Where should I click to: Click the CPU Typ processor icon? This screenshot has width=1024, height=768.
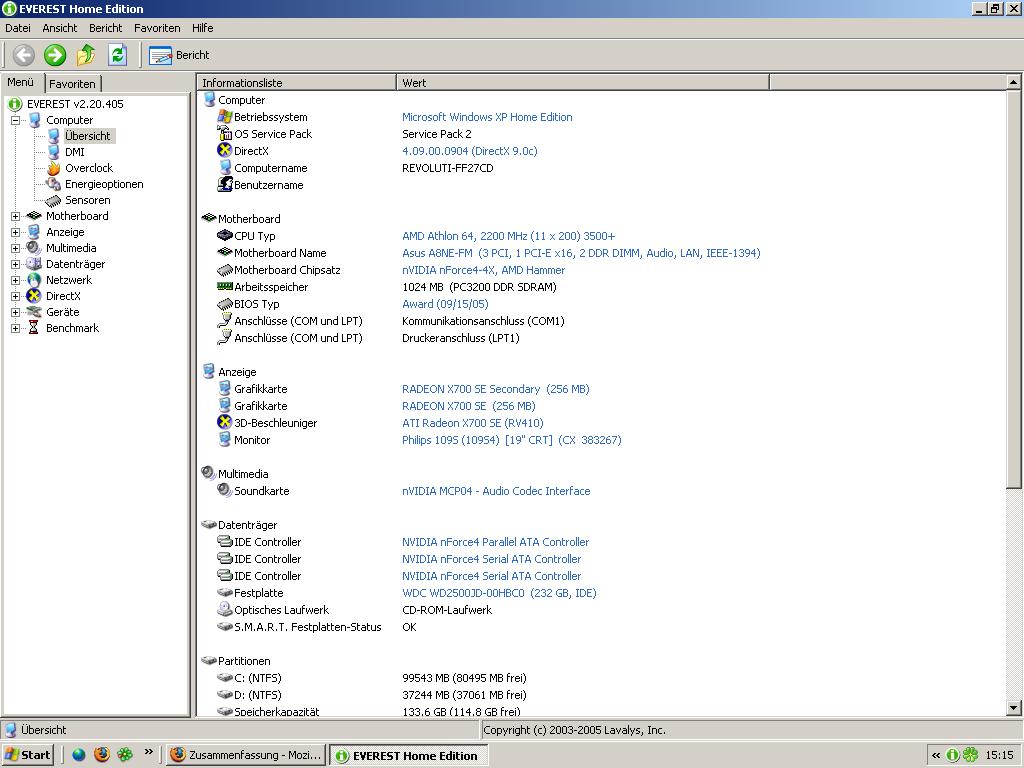[225, 235]
